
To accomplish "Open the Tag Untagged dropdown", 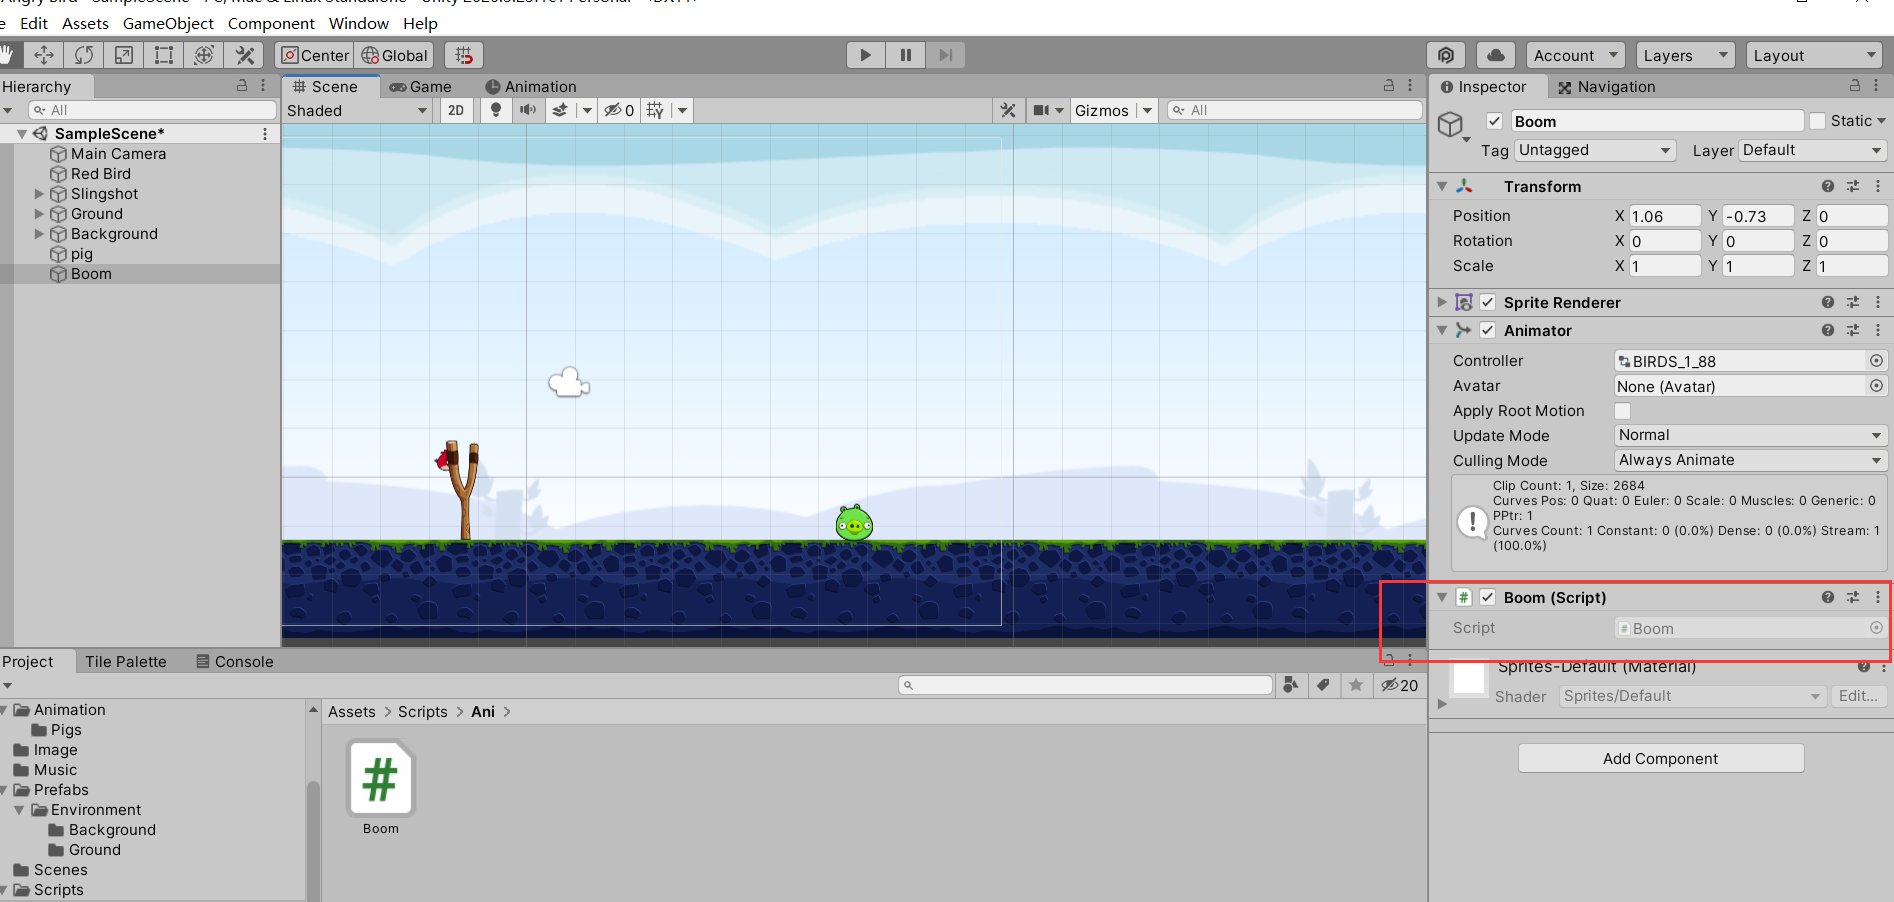I will 1595,150.
